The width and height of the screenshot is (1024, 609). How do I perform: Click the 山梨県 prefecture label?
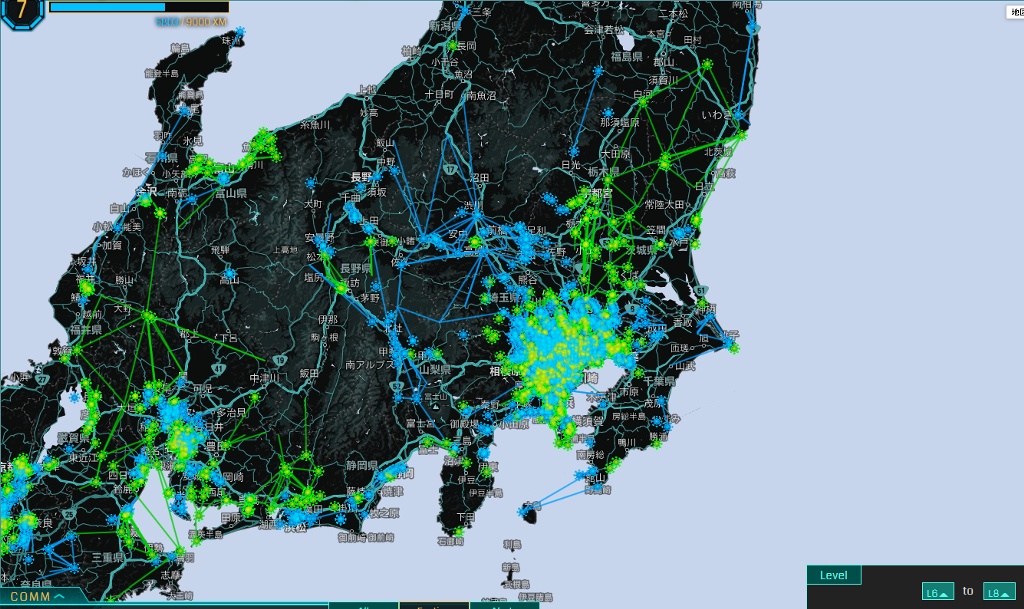tap(436, 369)
